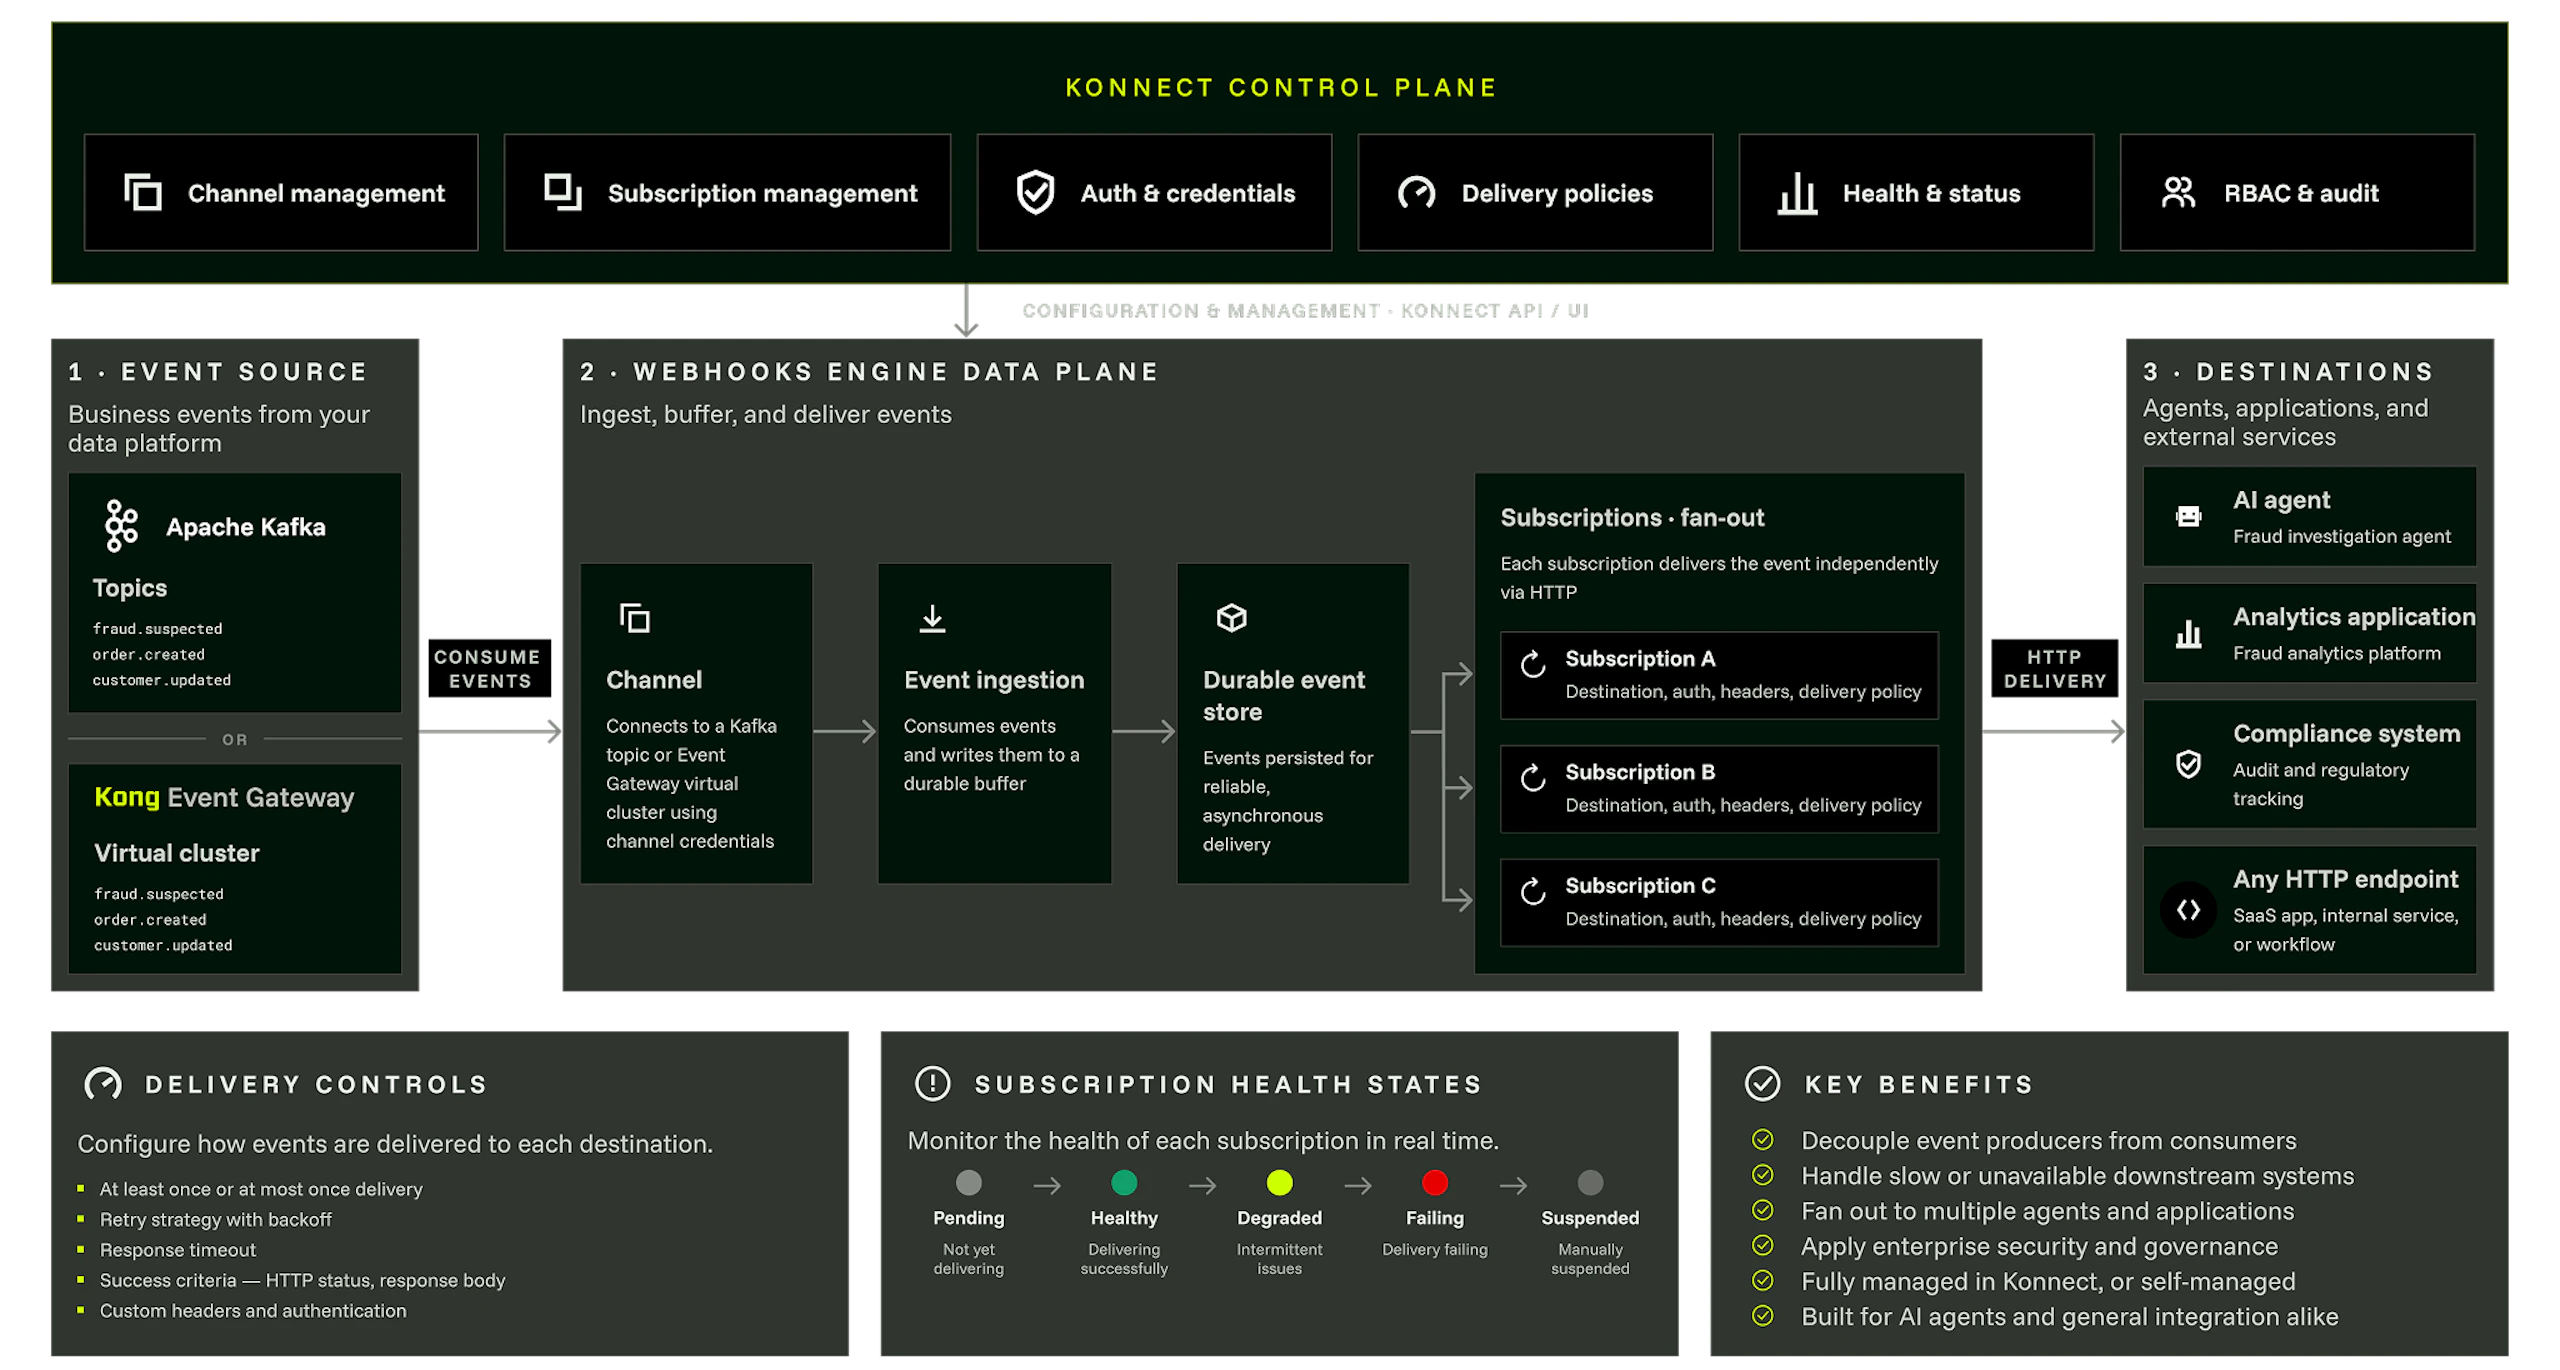Click the Durable event store cube icon

click(x=1231, y=618)
